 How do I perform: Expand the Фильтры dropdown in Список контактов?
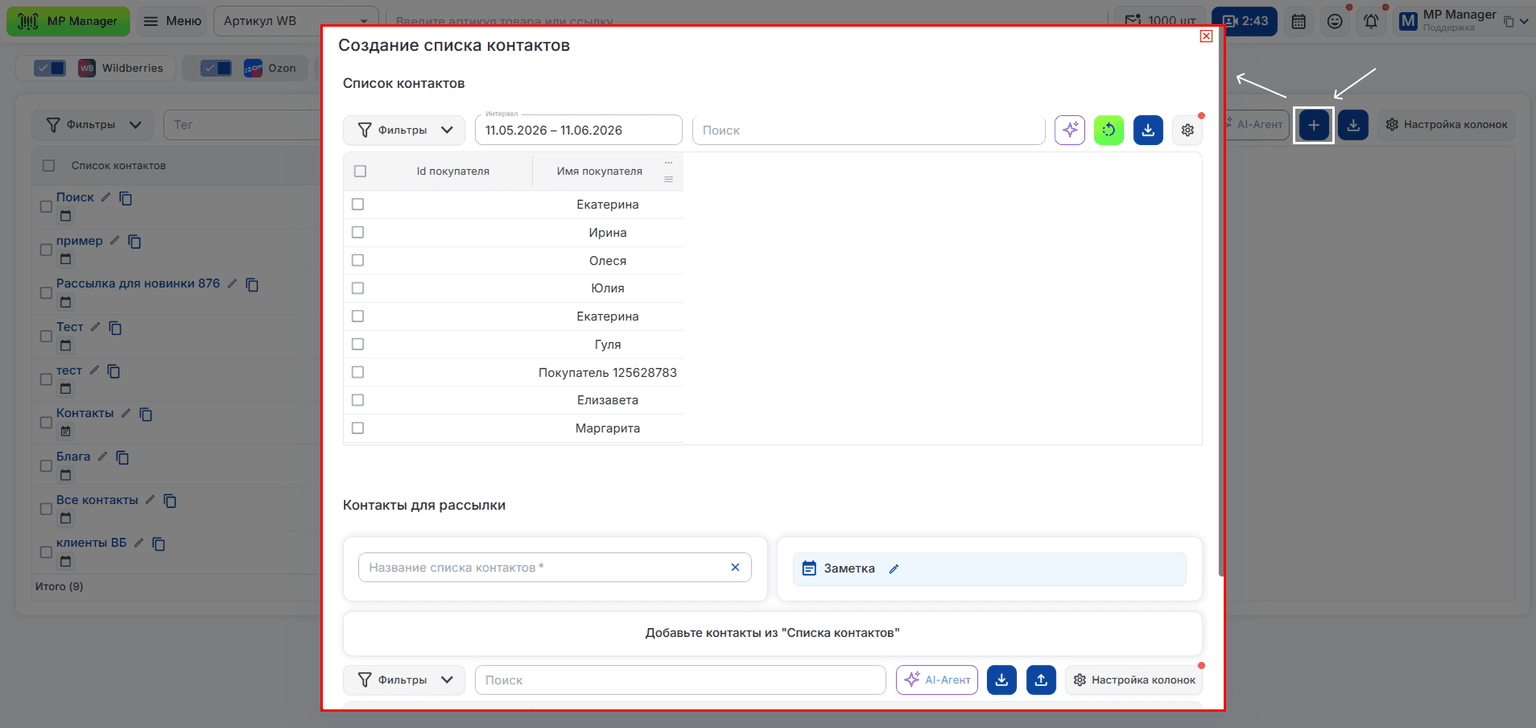pyautogui.click(x=404, y=130)
